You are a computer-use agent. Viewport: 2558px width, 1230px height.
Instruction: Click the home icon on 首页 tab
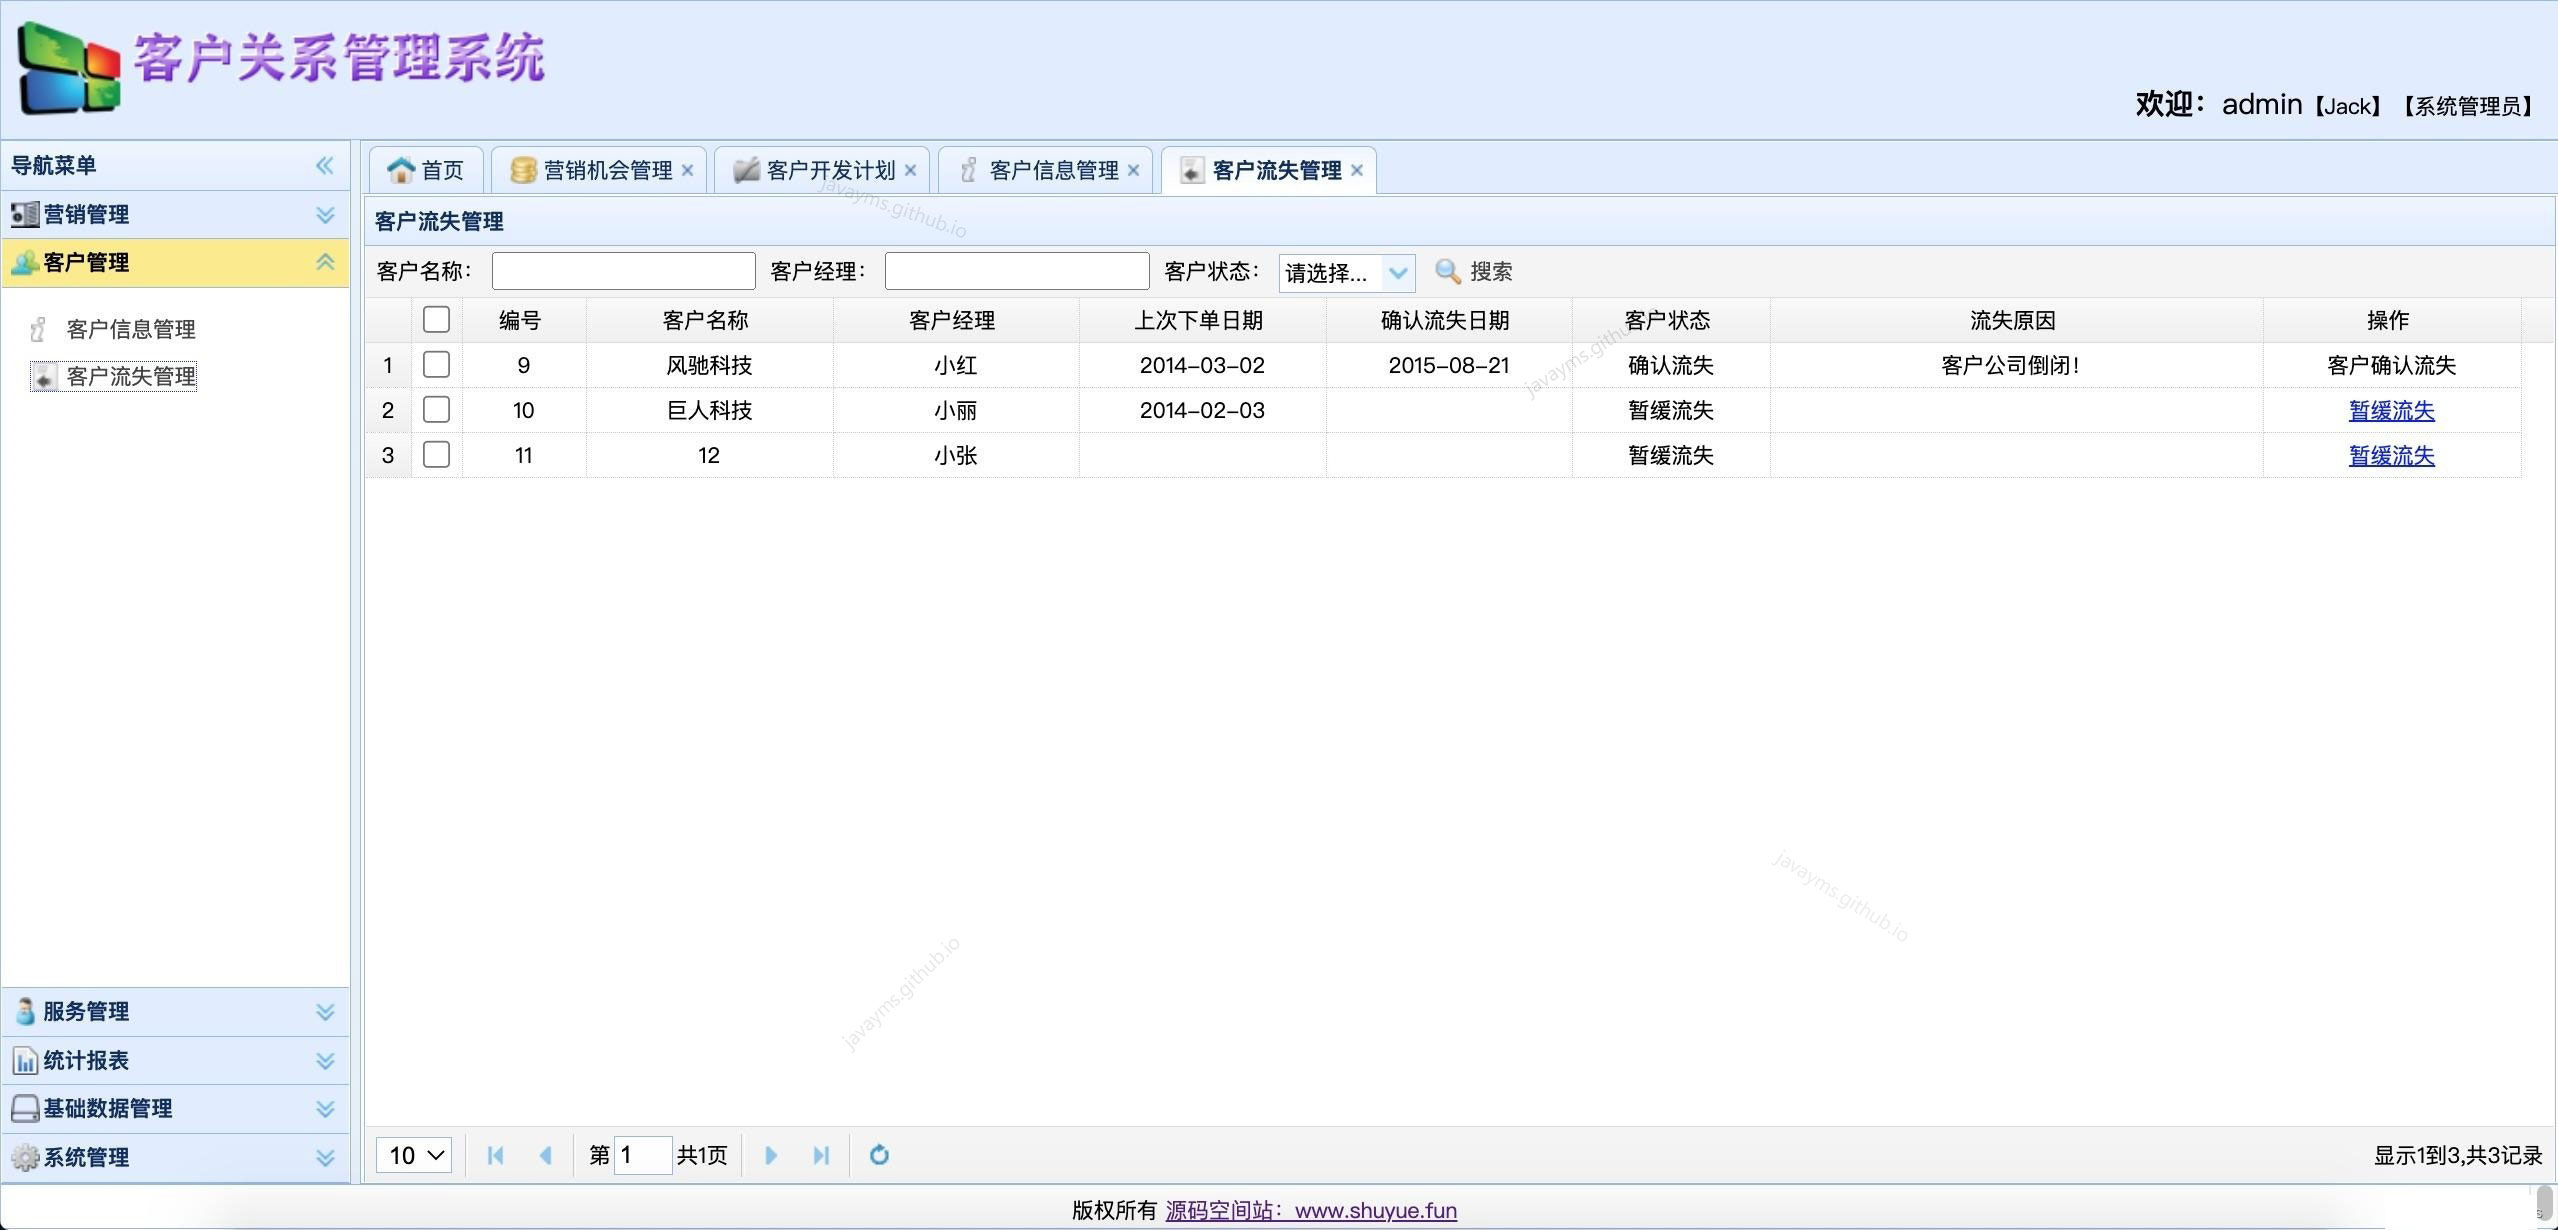[400, 169]
